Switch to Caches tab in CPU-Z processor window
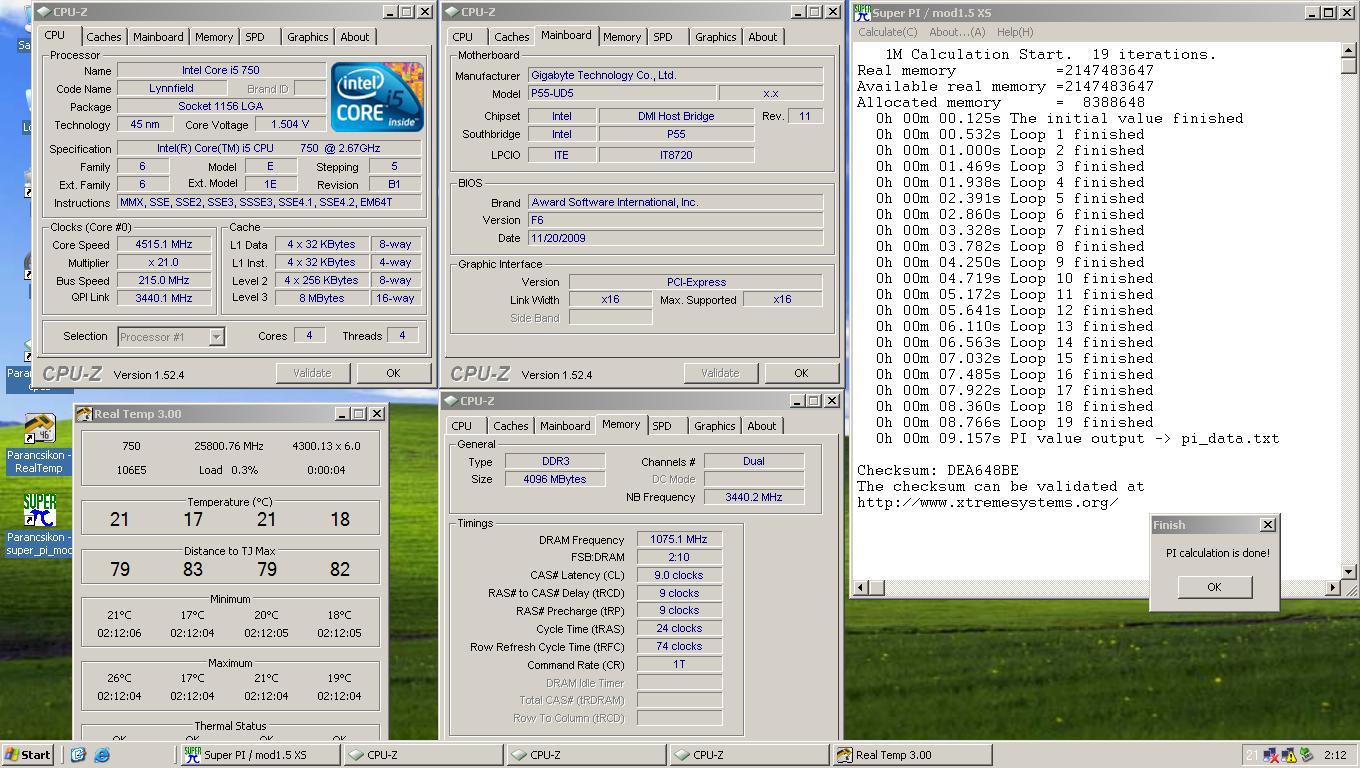Viewport: 1360px width, 768px height. point(103,37)
